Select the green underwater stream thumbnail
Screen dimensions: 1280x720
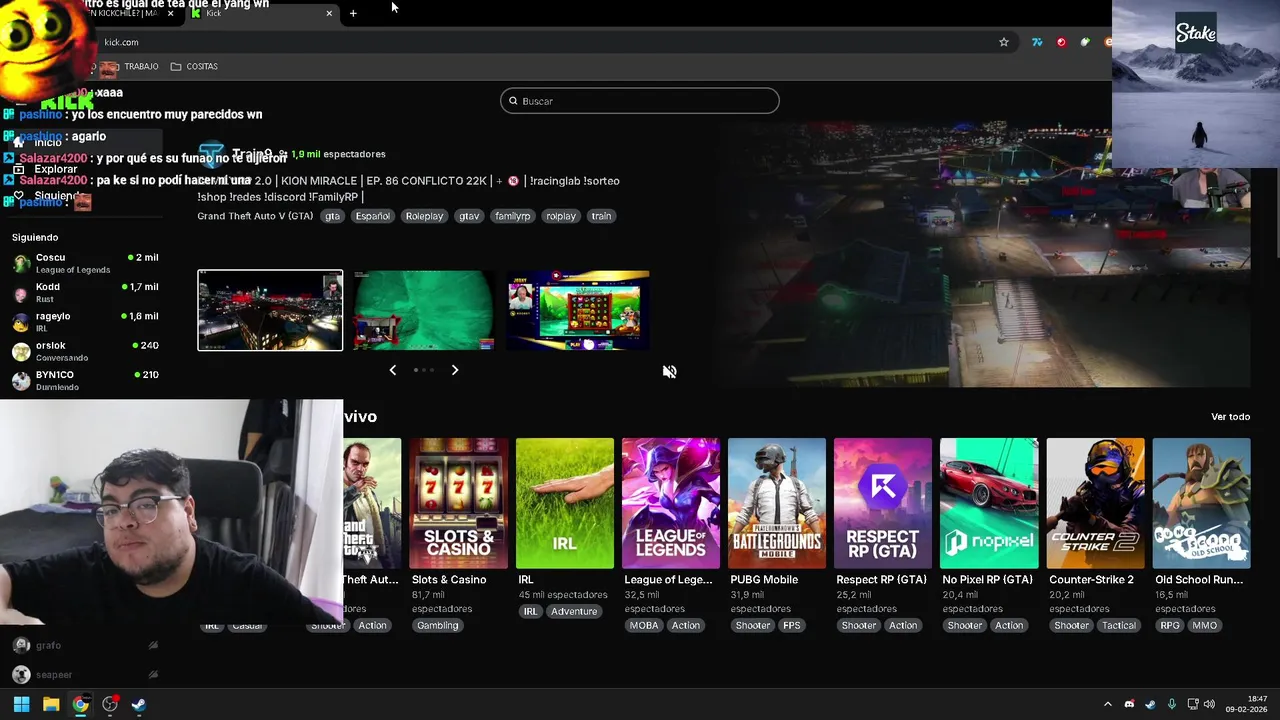pos(424,310)
